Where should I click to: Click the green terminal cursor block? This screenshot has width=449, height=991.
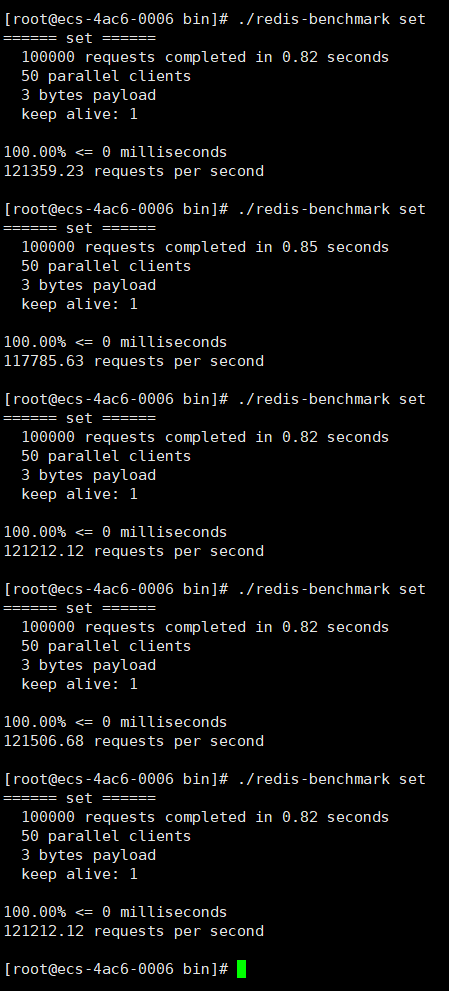[x=241, y=969]
